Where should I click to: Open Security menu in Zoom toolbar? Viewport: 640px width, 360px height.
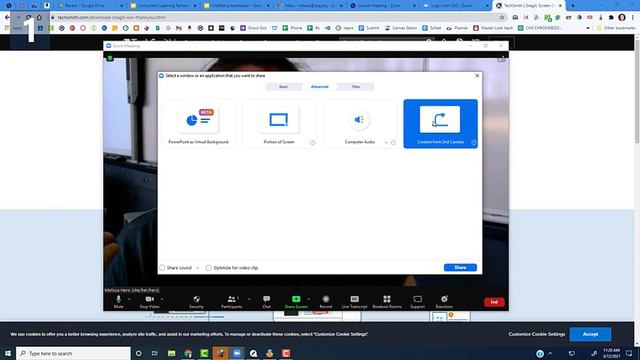pos(196,302)
